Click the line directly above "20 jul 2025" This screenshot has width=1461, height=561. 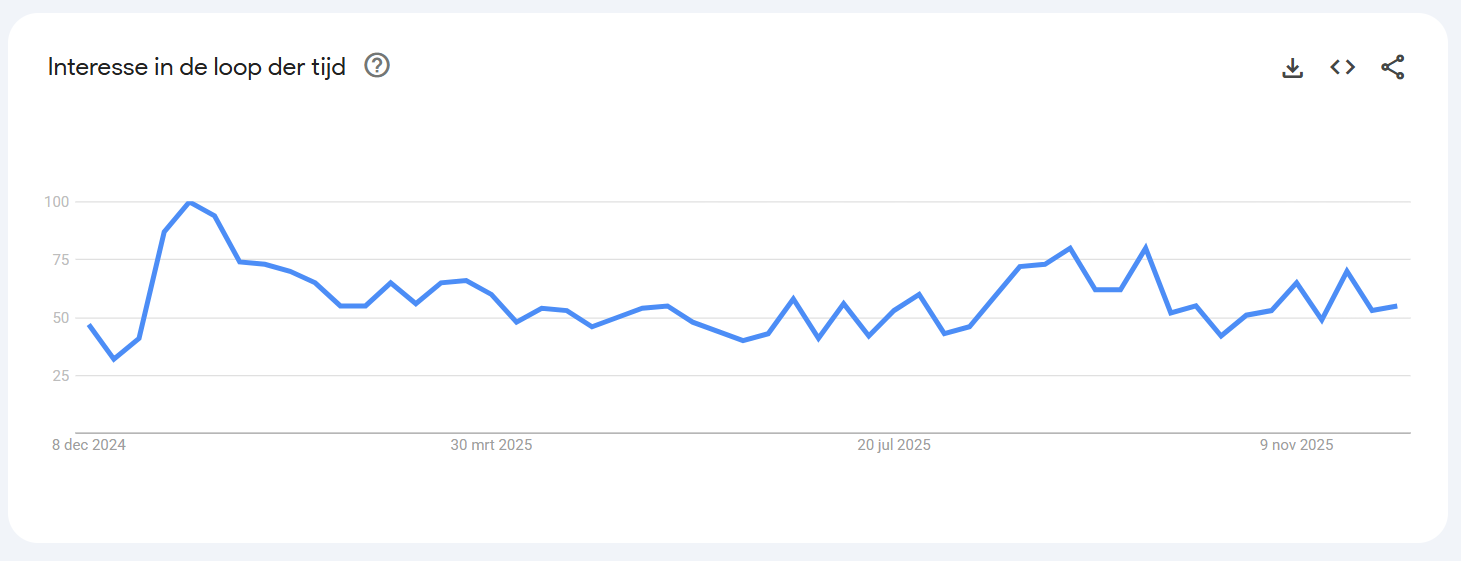[x=894, y=309]
